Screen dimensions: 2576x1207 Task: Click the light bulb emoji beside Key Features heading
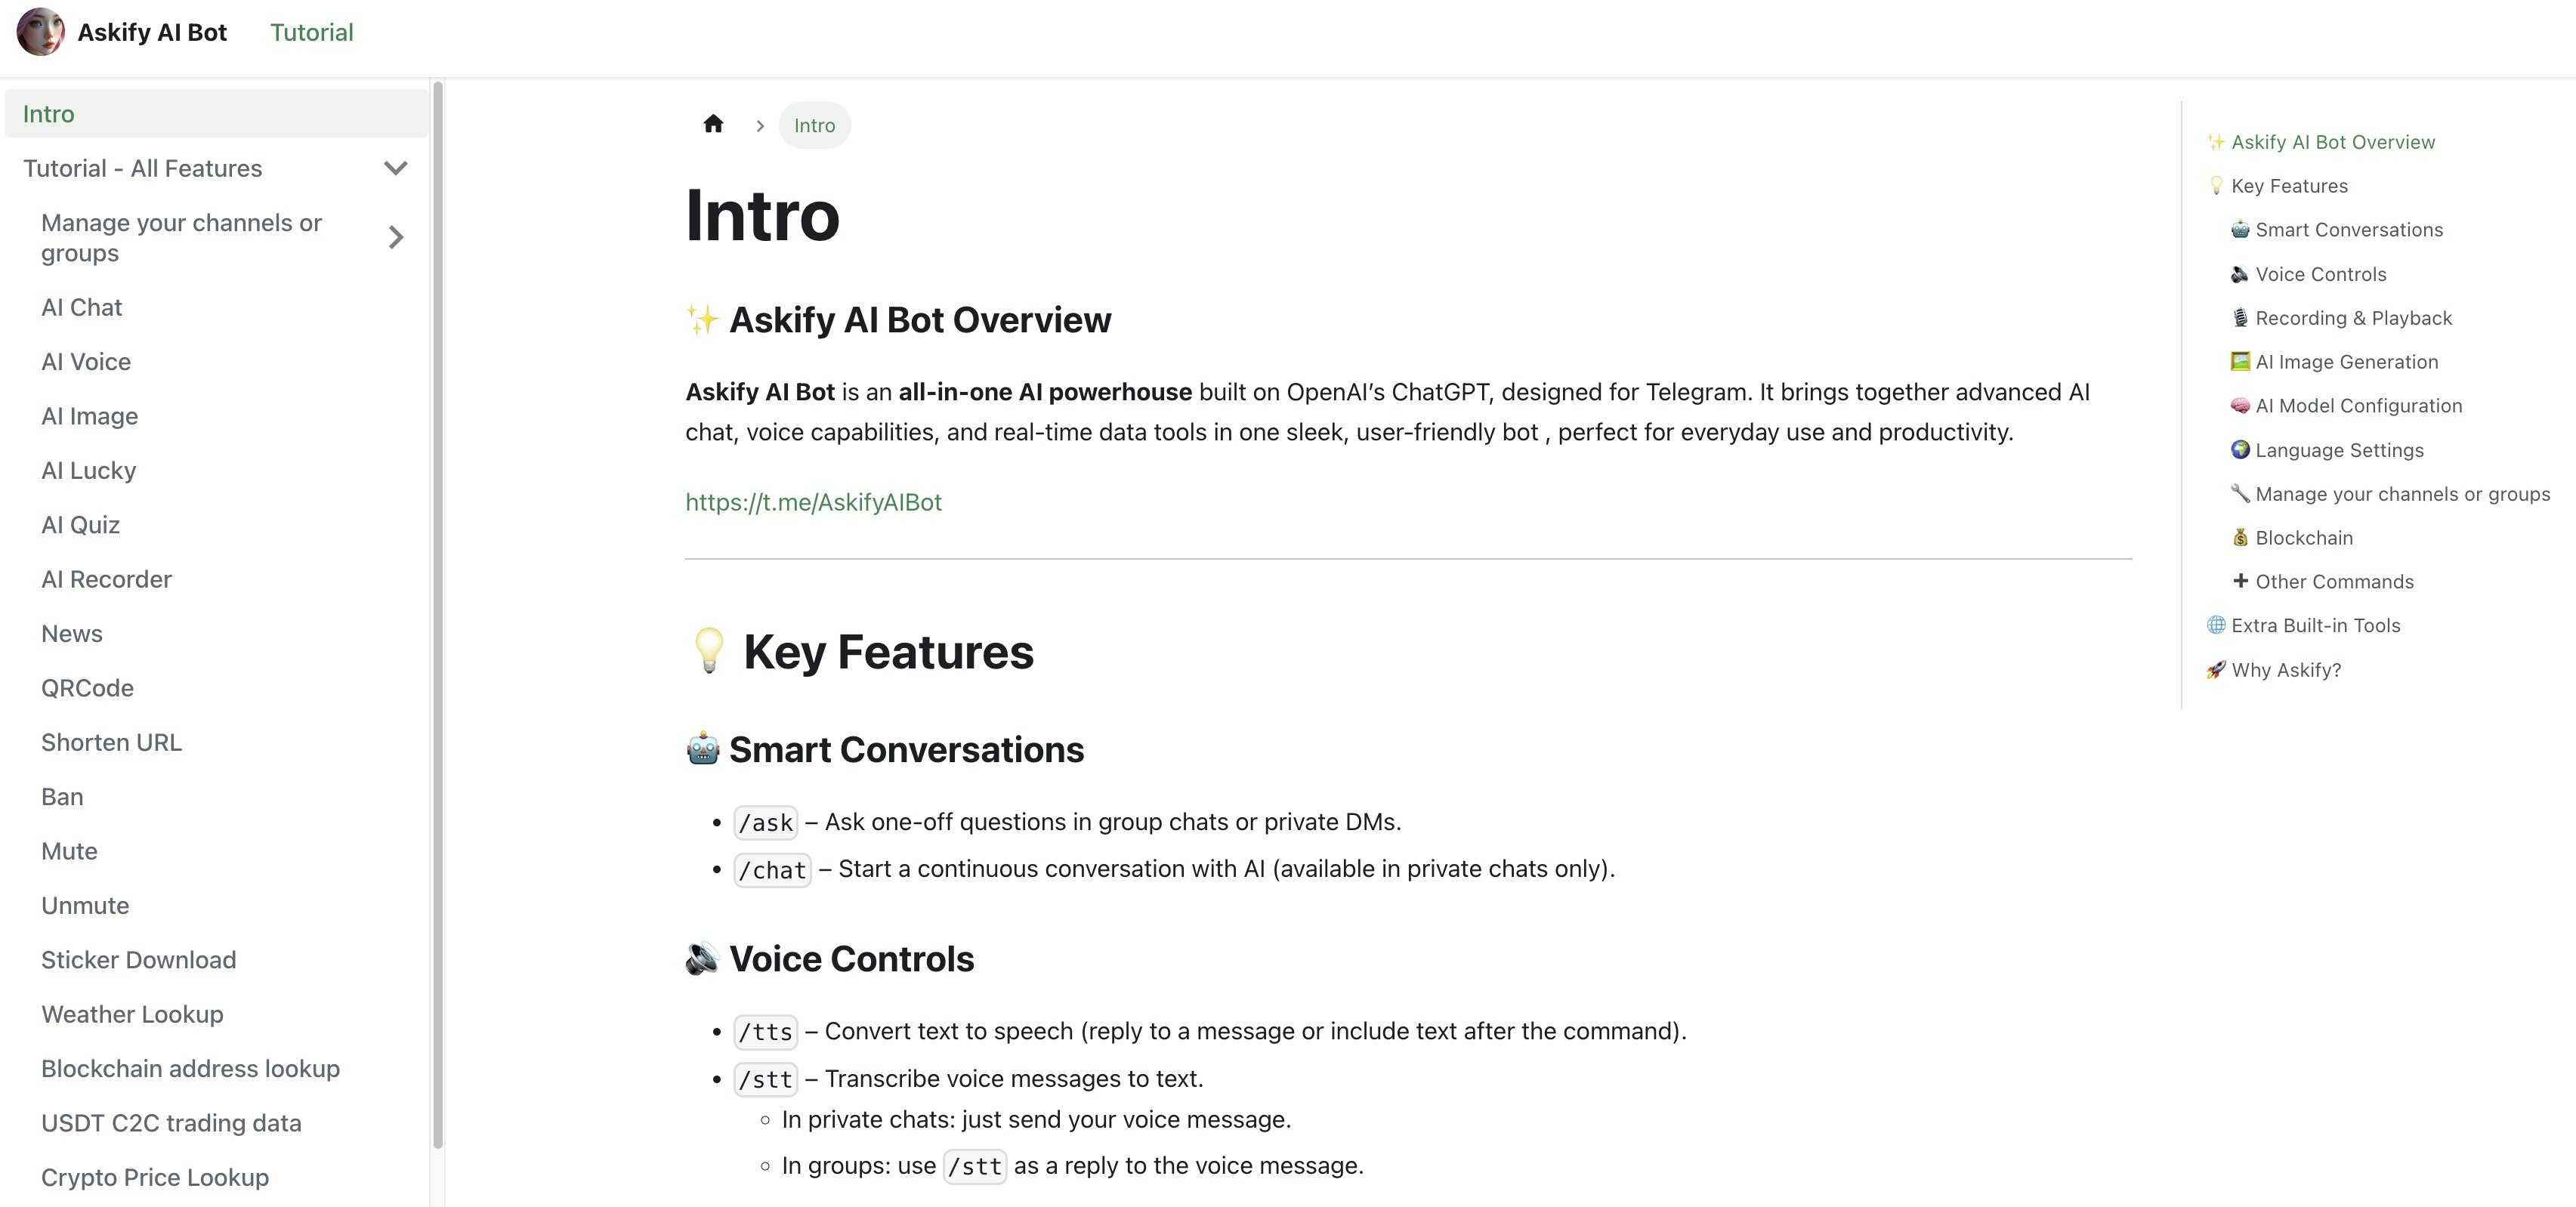point(709,651)
